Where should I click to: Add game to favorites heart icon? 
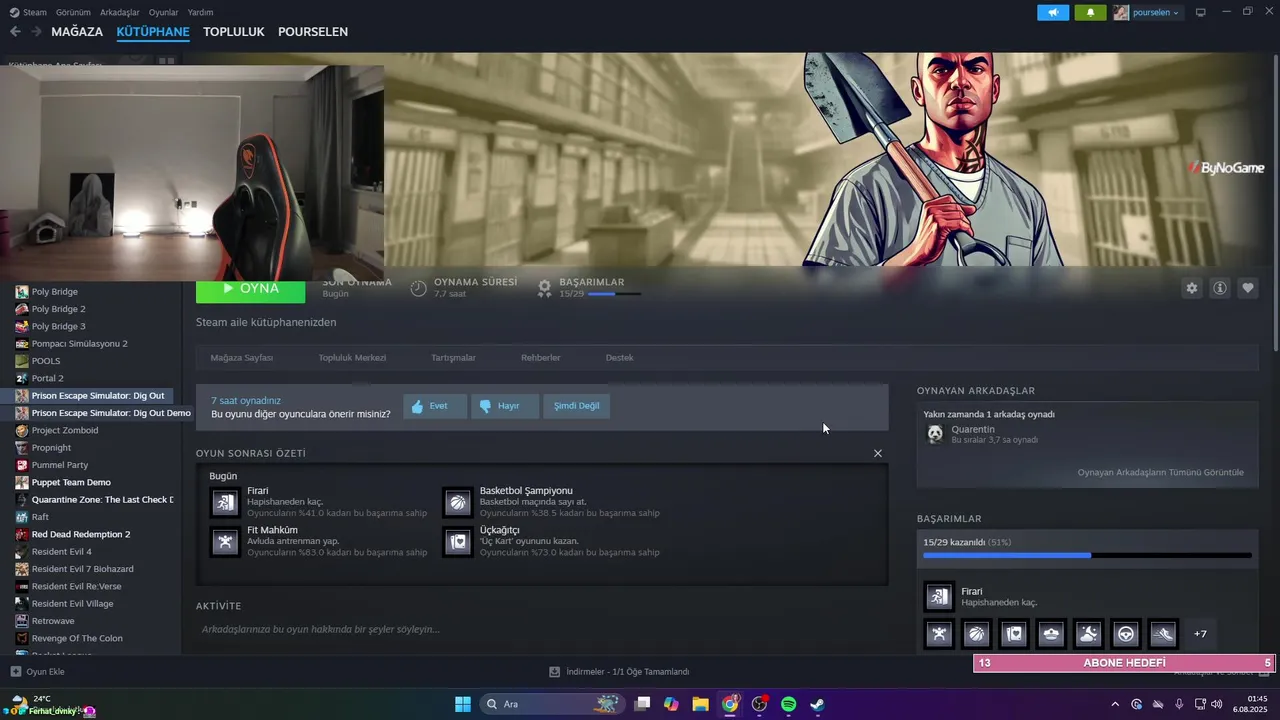tap(1248, 288)
